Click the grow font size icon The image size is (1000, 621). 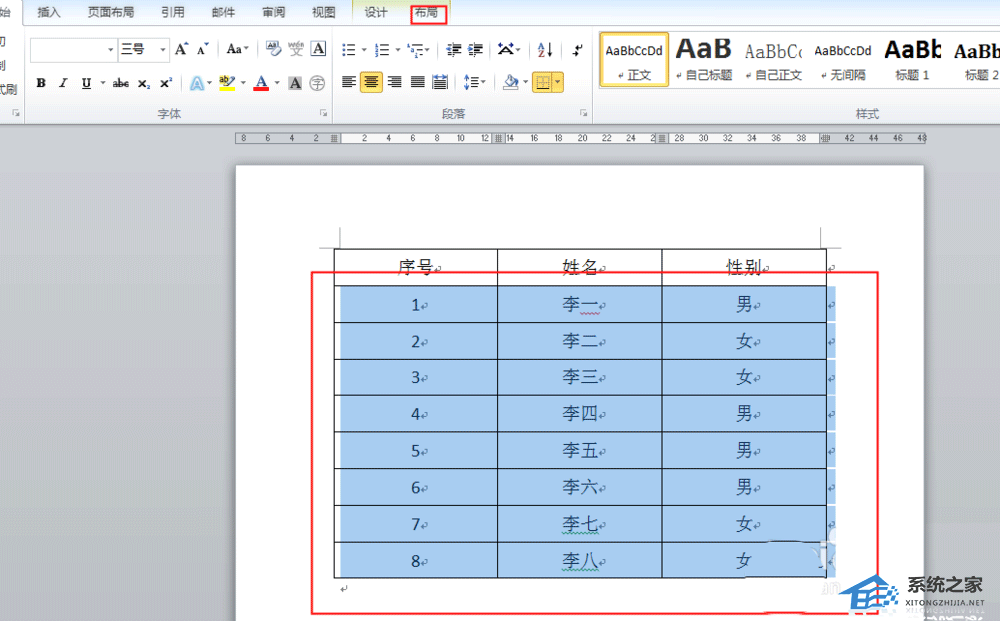tap(181, 49)
